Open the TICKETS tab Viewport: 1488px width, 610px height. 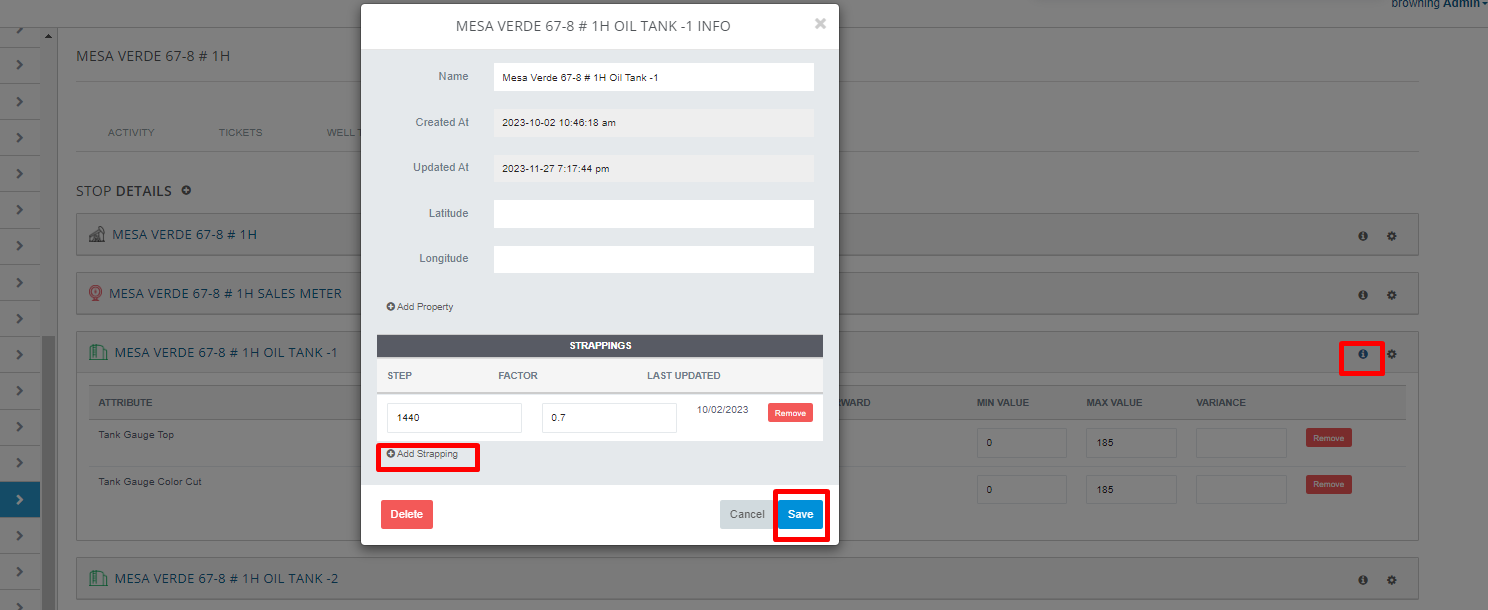240,132
